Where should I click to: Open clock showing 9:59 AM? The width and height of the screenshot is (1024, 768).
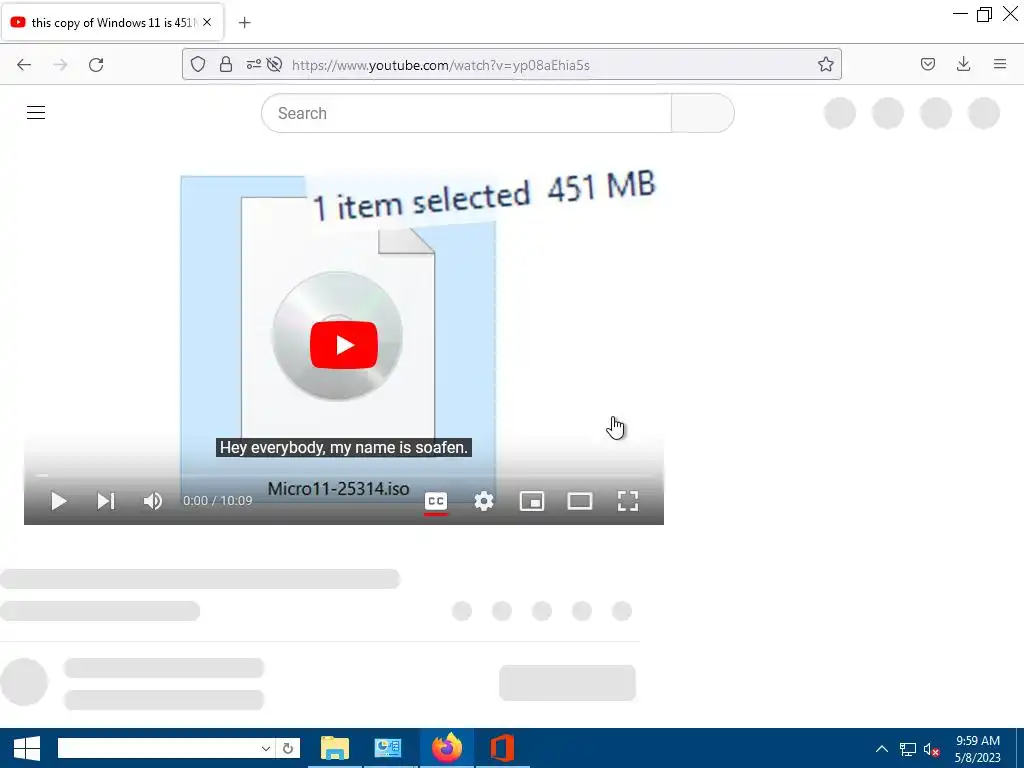coord(978,749)
